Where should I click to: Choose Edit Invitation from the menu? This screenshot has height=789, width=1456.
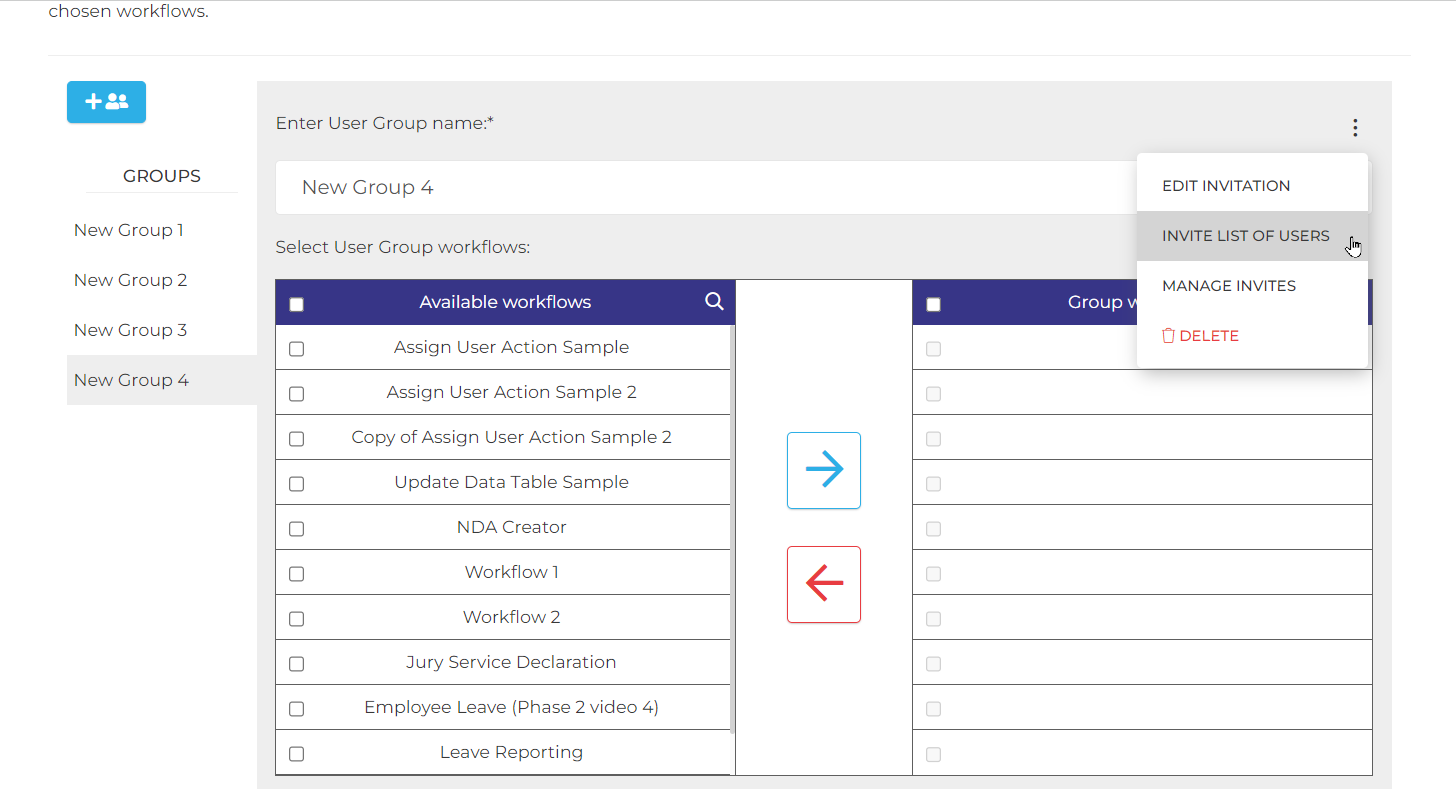point(1252,186)
